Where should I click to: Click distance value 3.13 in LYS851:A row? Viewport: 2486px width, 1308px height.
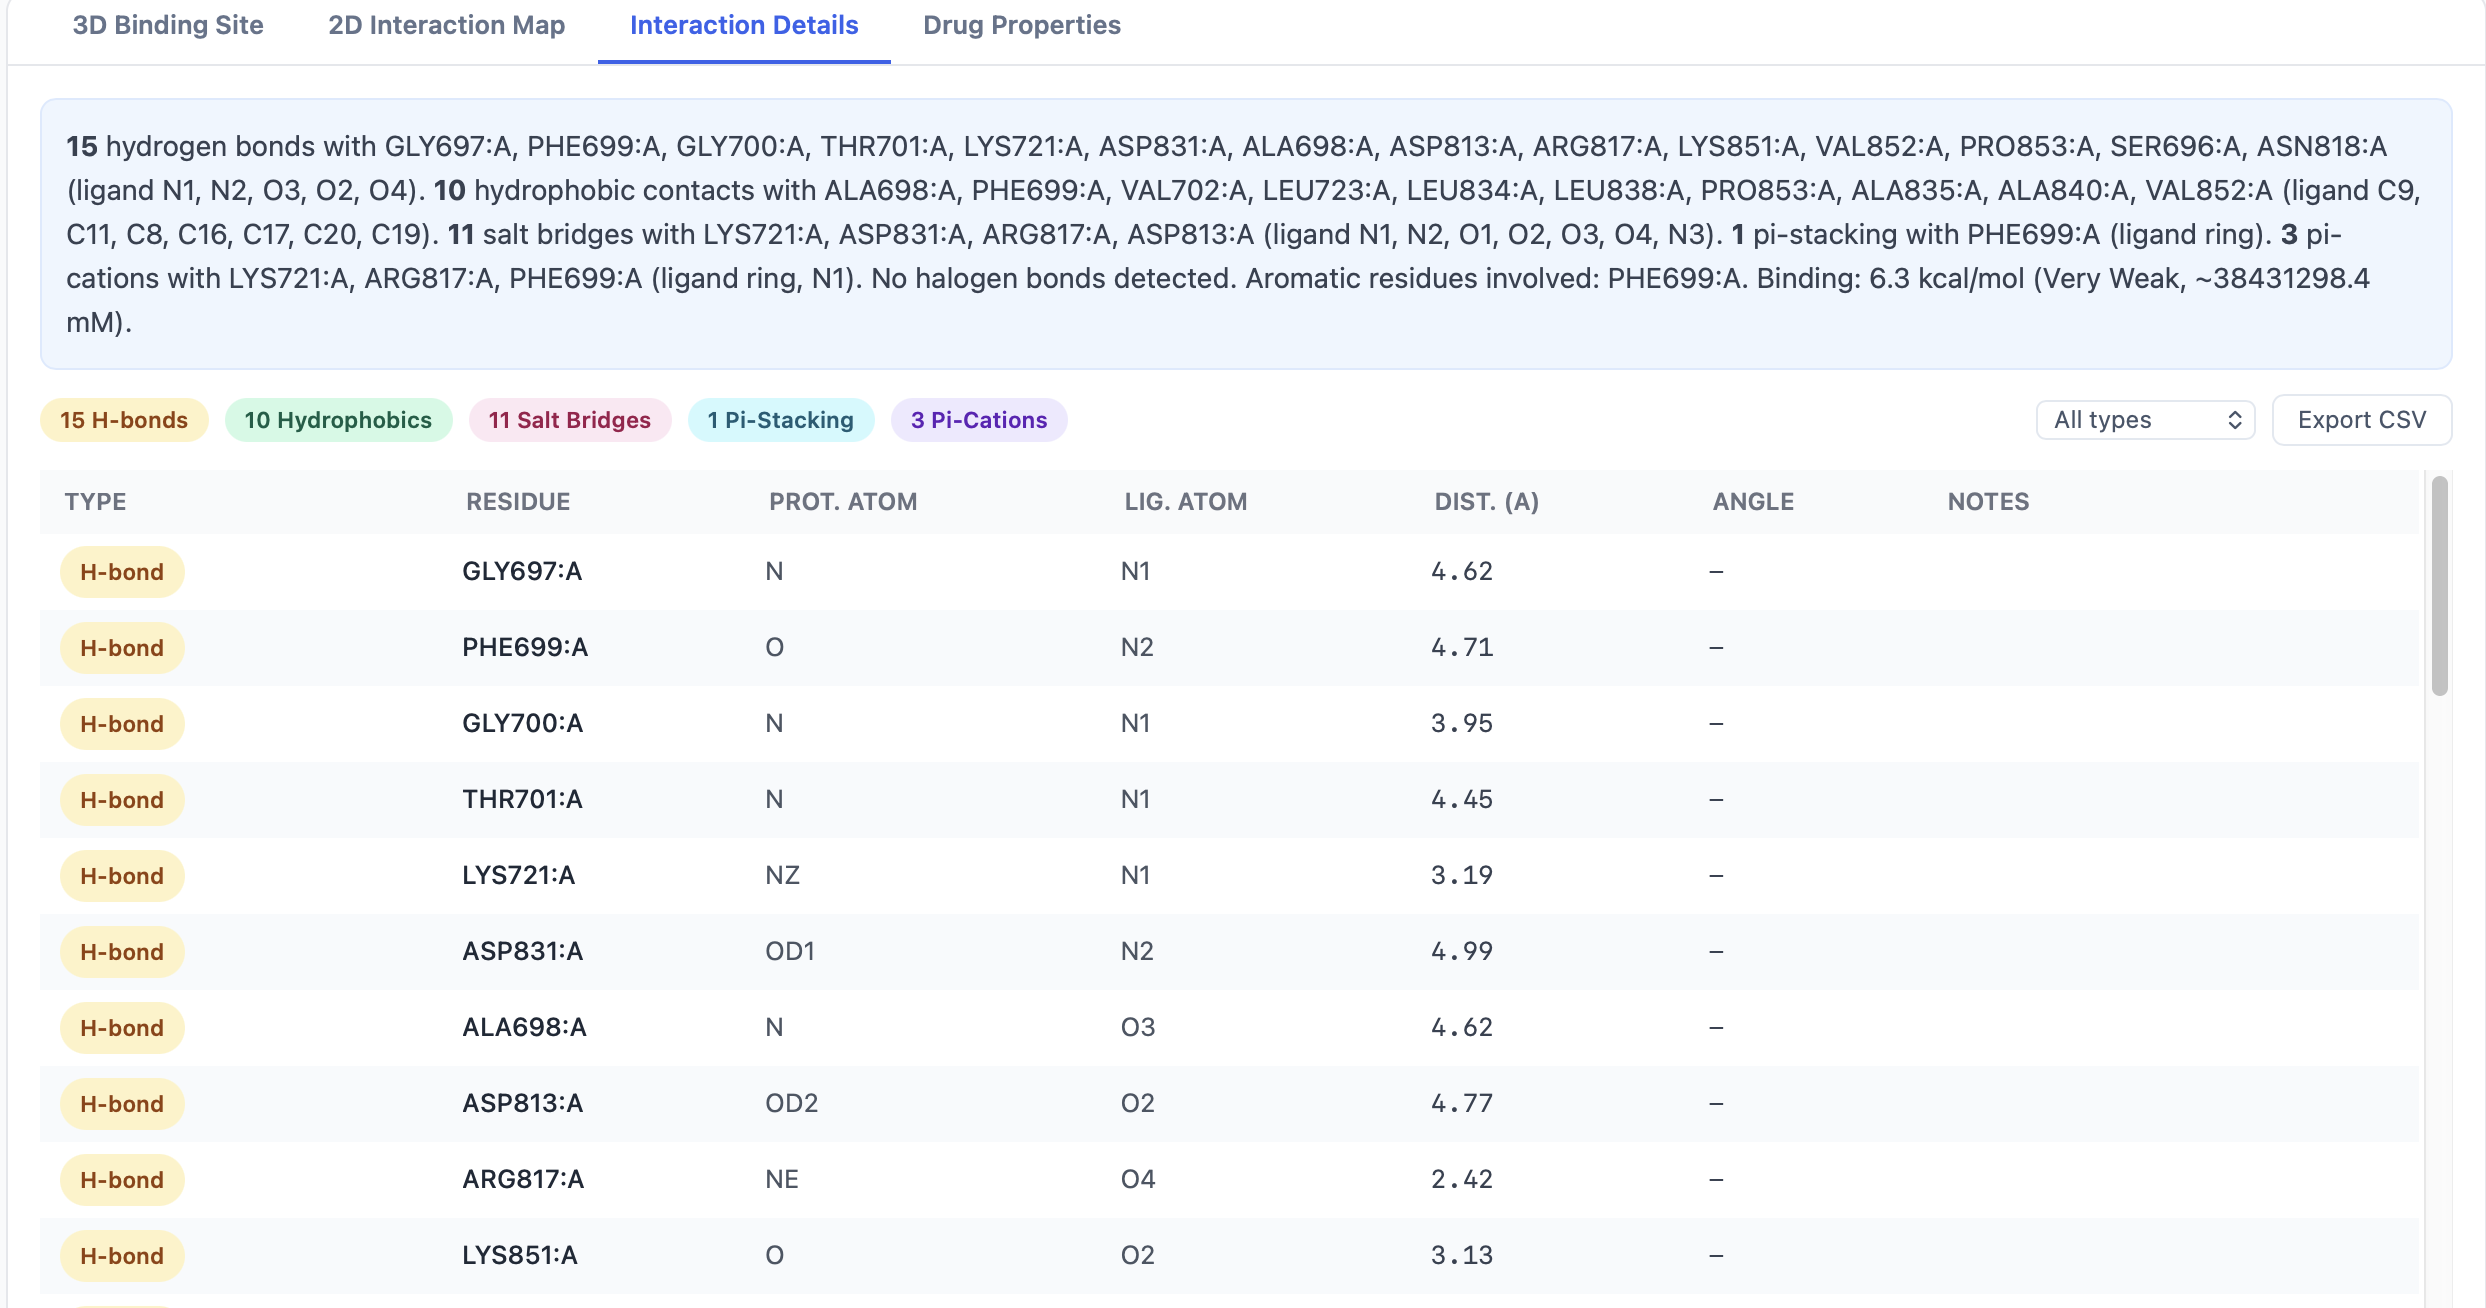(x=1462, y=1256)
